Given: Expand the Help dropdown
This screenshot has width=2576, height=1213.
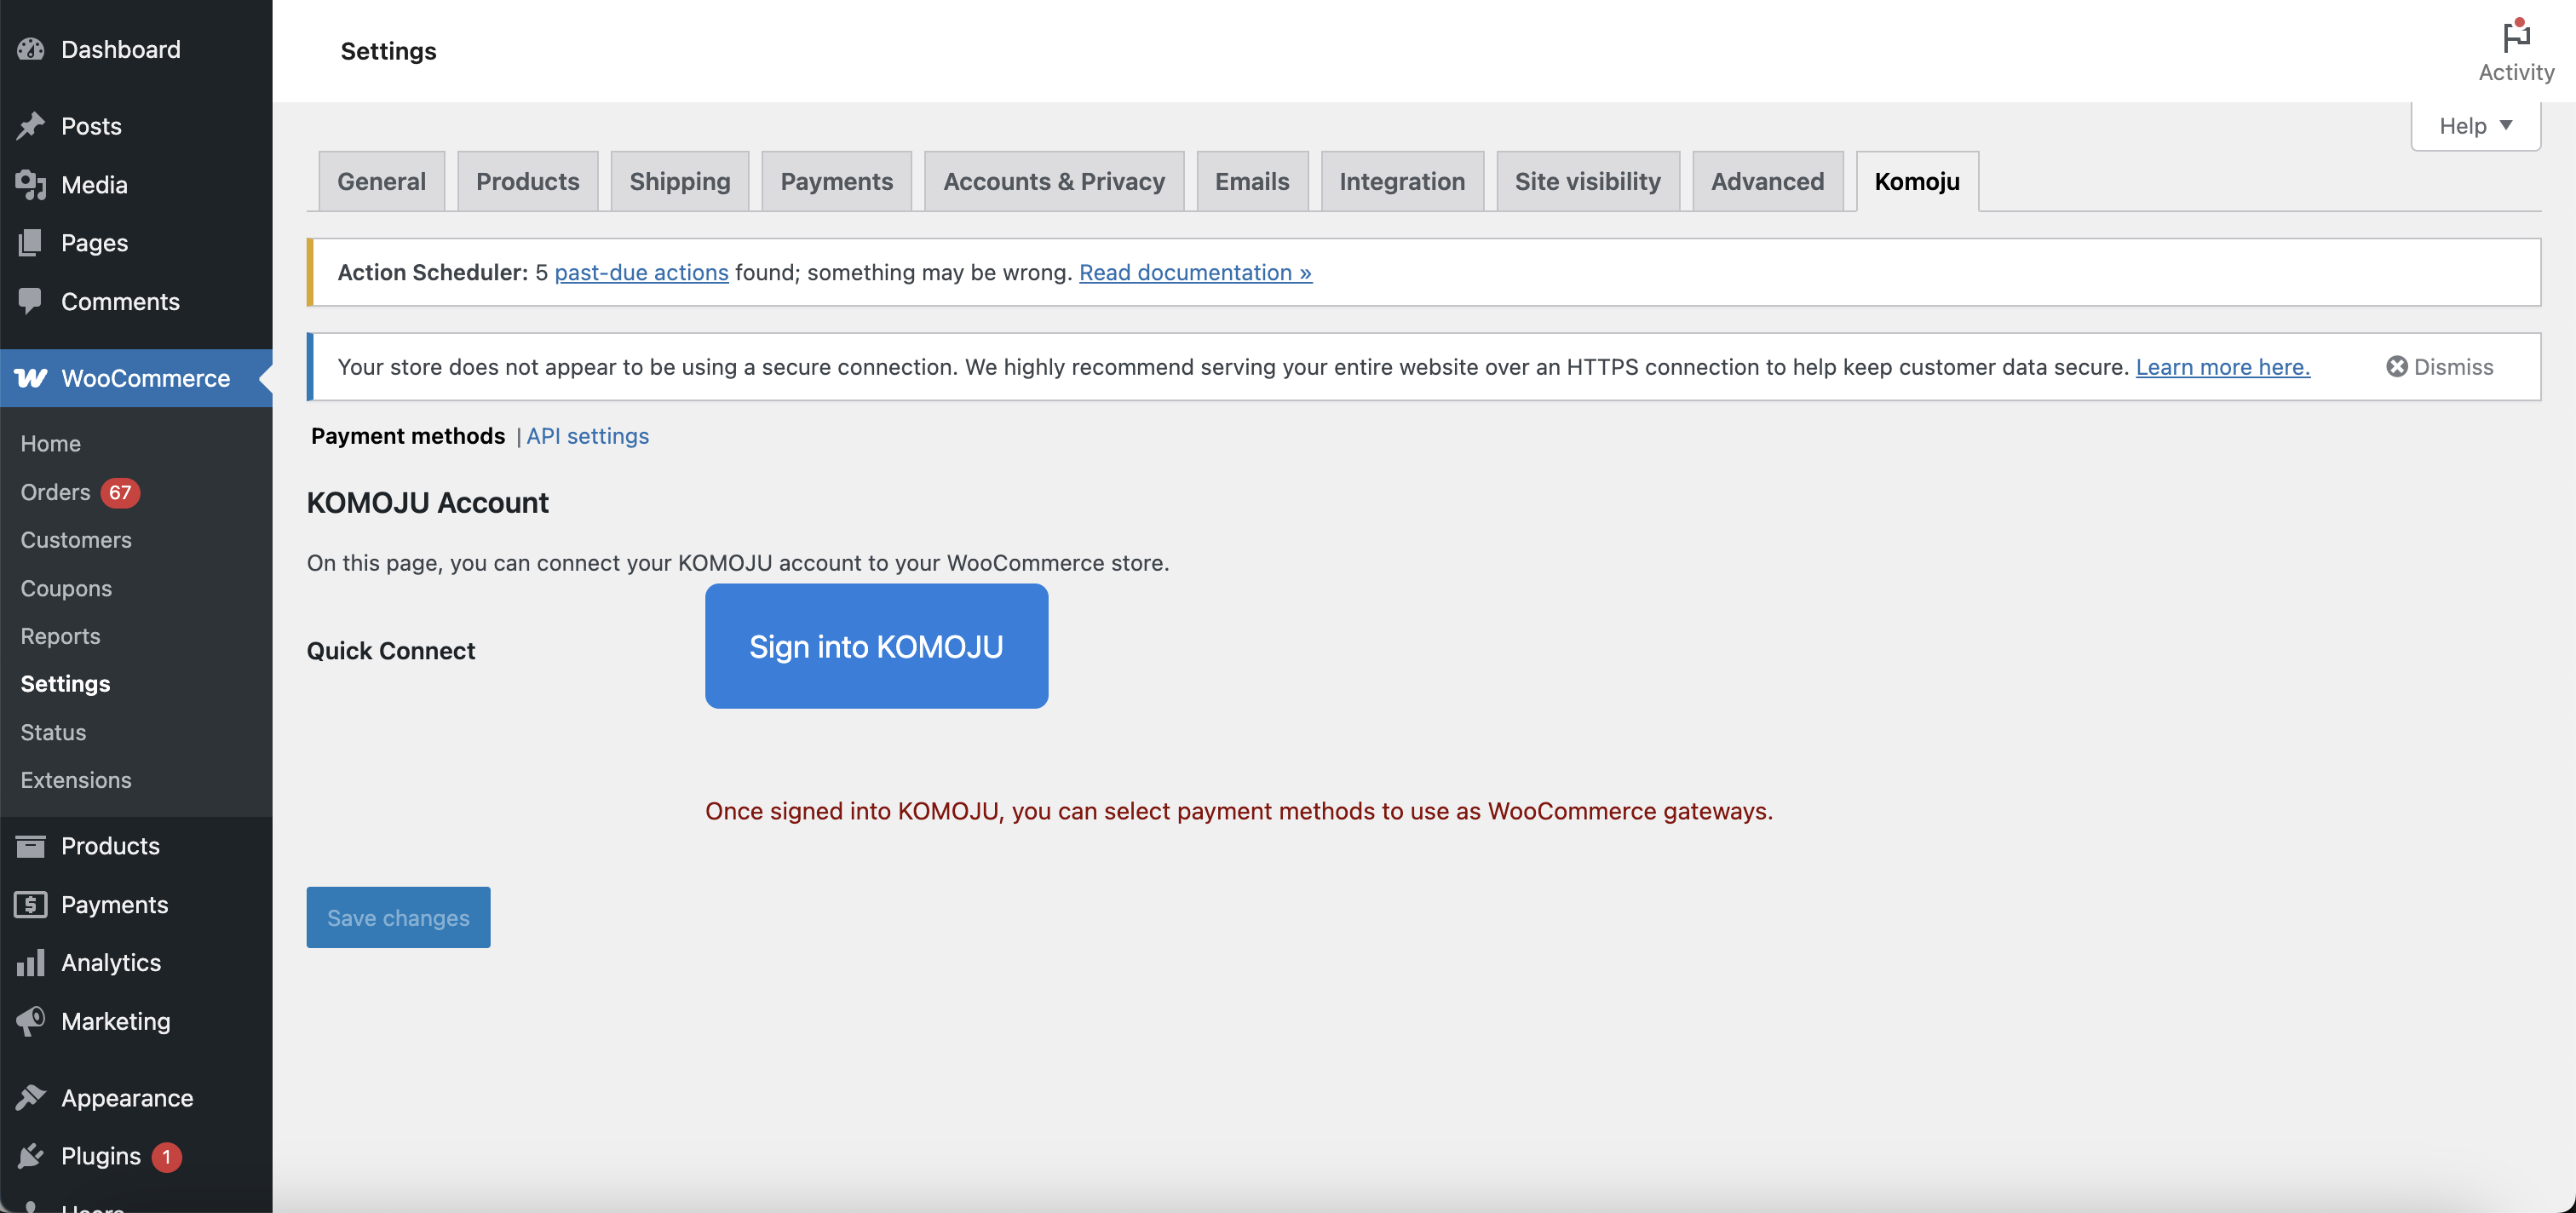Looking at the screenshot, I should click(2475, 126).
